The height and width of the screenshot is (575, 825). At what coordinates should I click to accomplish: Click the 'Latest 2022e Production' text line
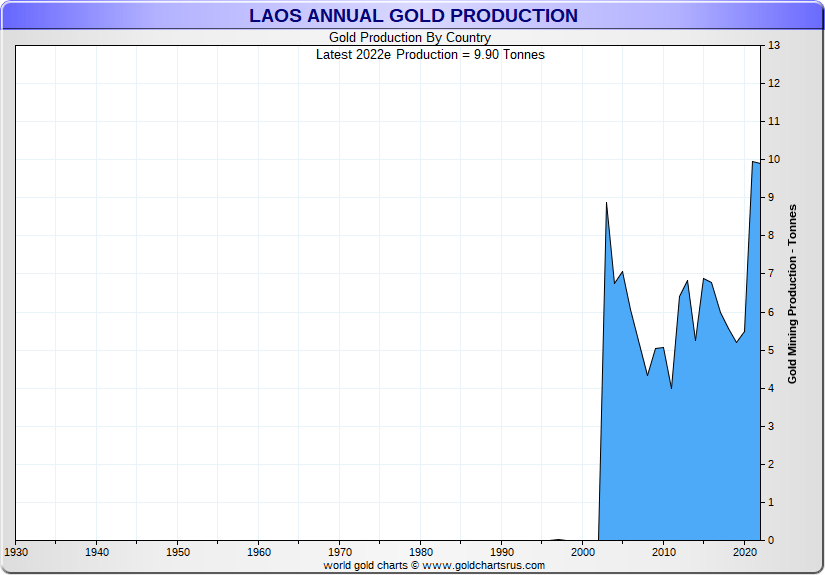point(430,54)
